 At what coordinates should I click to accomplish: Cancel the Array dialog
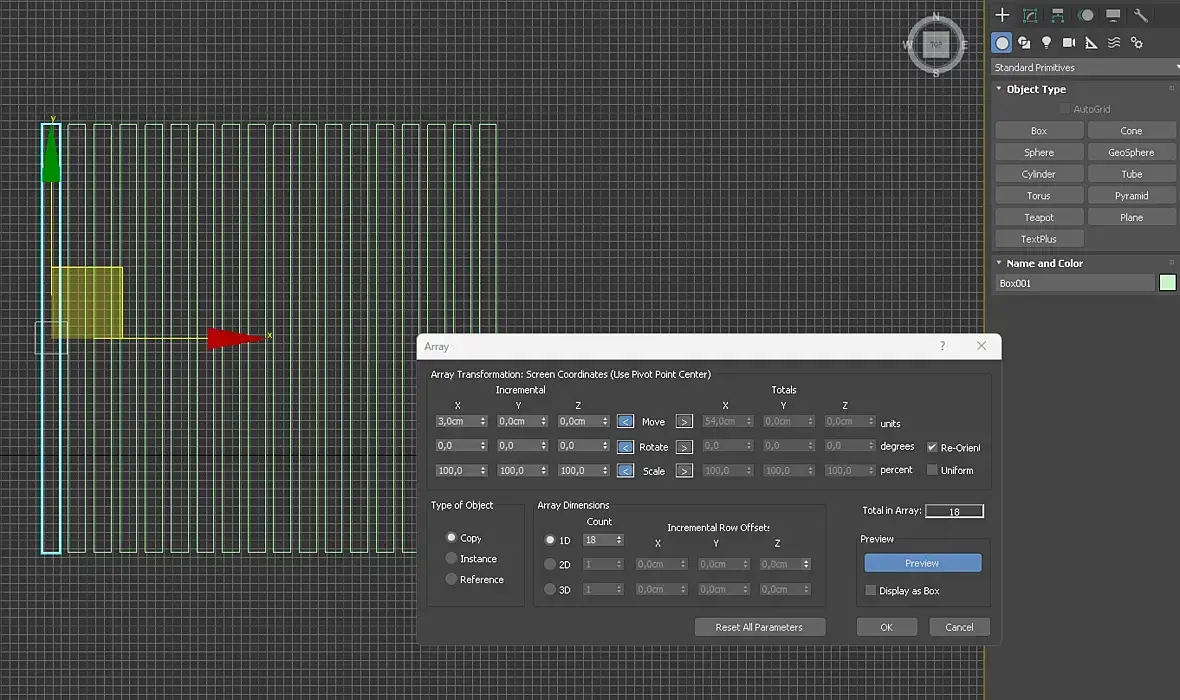959,627
